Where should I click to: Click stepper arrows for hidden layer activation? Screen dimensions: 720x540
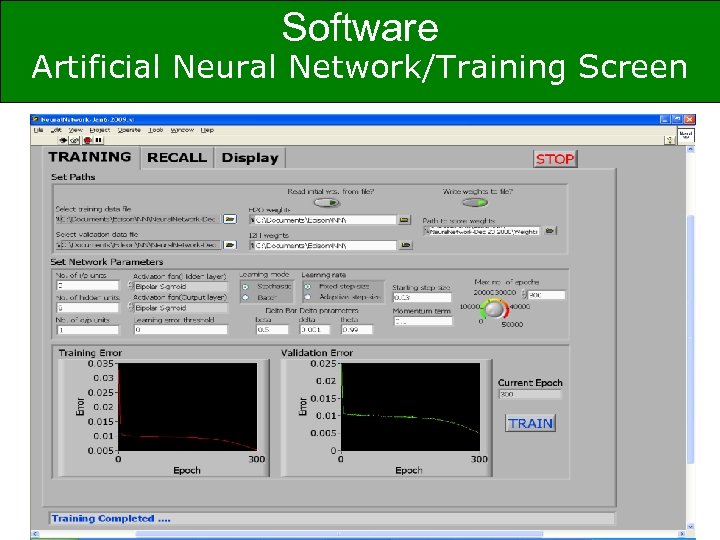[x=131, y=287]
